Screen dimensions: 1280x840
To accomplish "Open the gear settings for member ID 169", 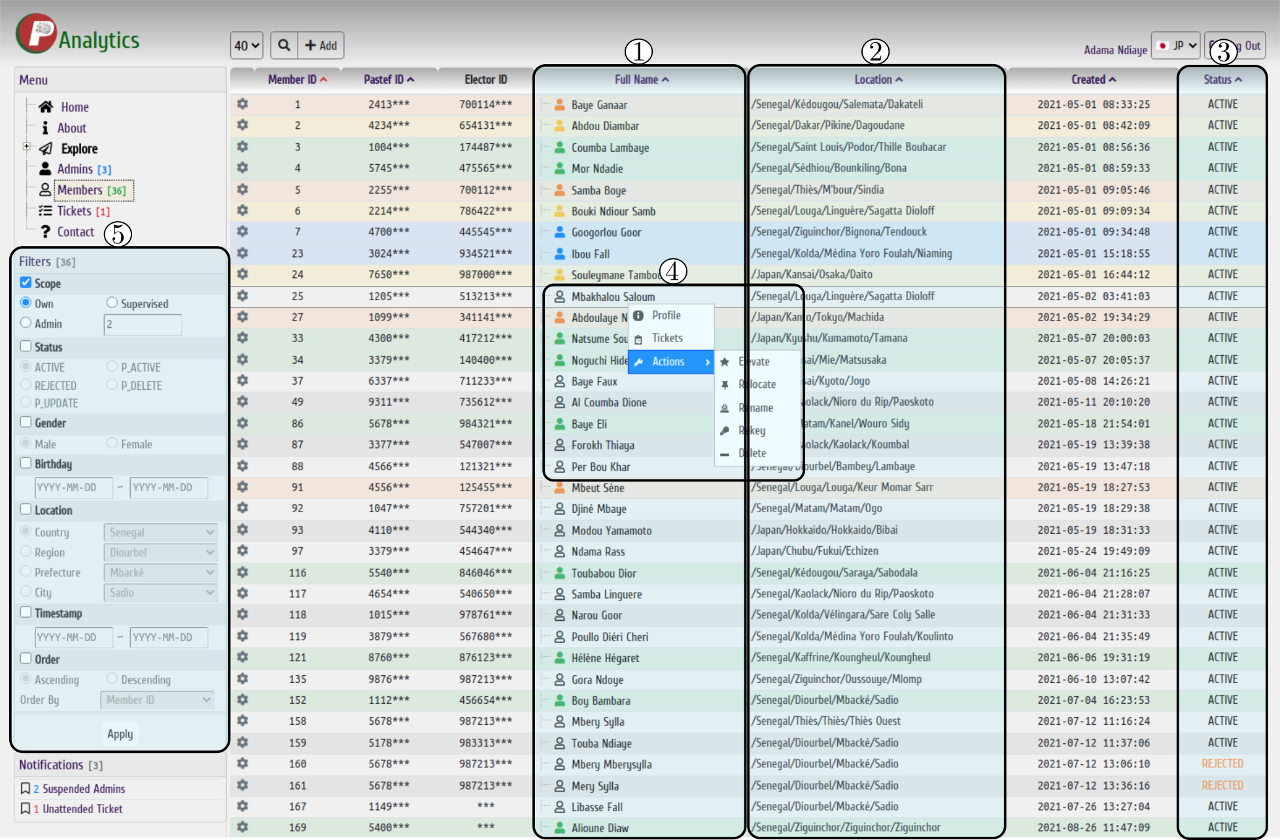I will 242,827.
